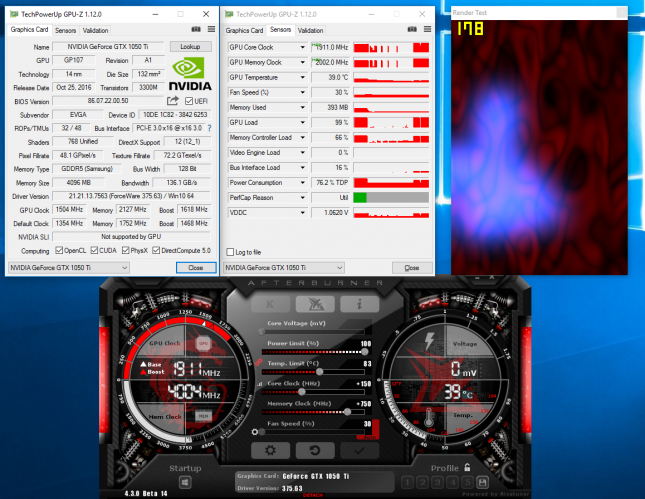Click the Detach link at Afterburner bottom
Image resolution: width=645 pixels, height=499 pixels.
click(x=313, y=495)
